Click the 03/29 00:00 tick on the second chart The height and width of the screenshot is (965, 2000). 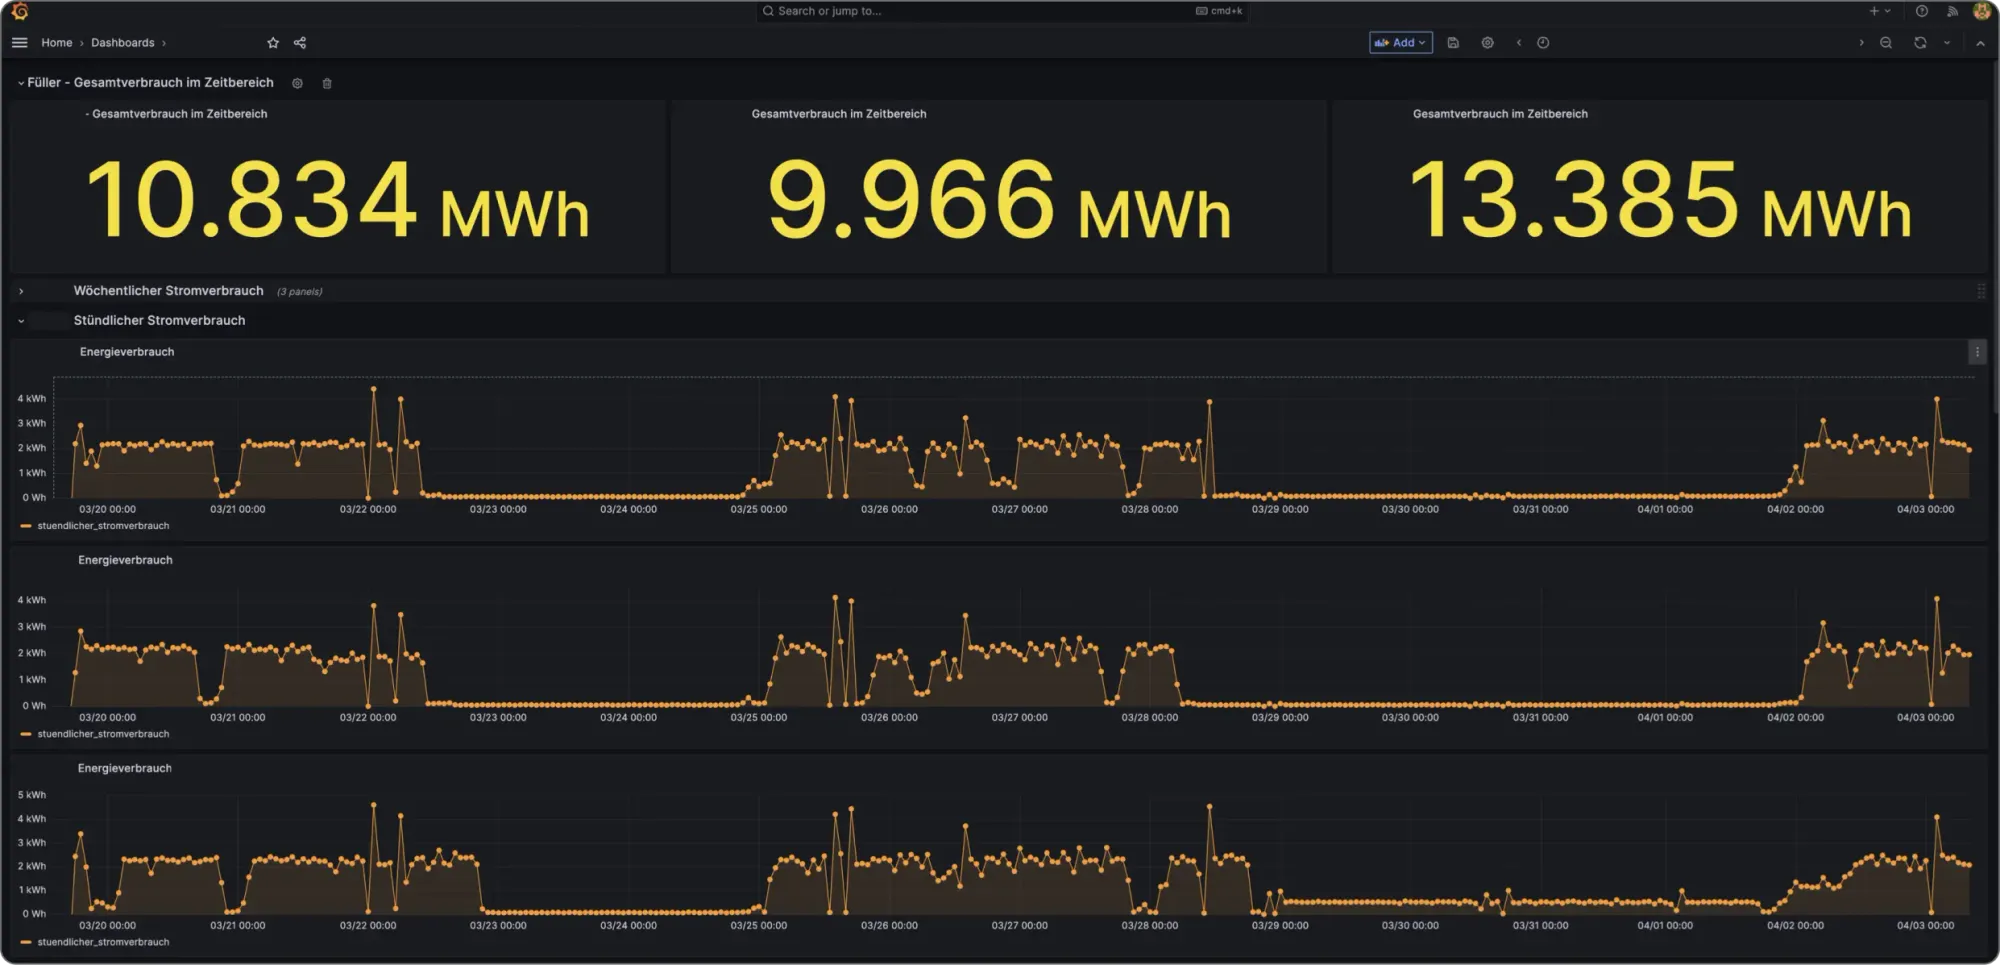[x=1280, y=718]
